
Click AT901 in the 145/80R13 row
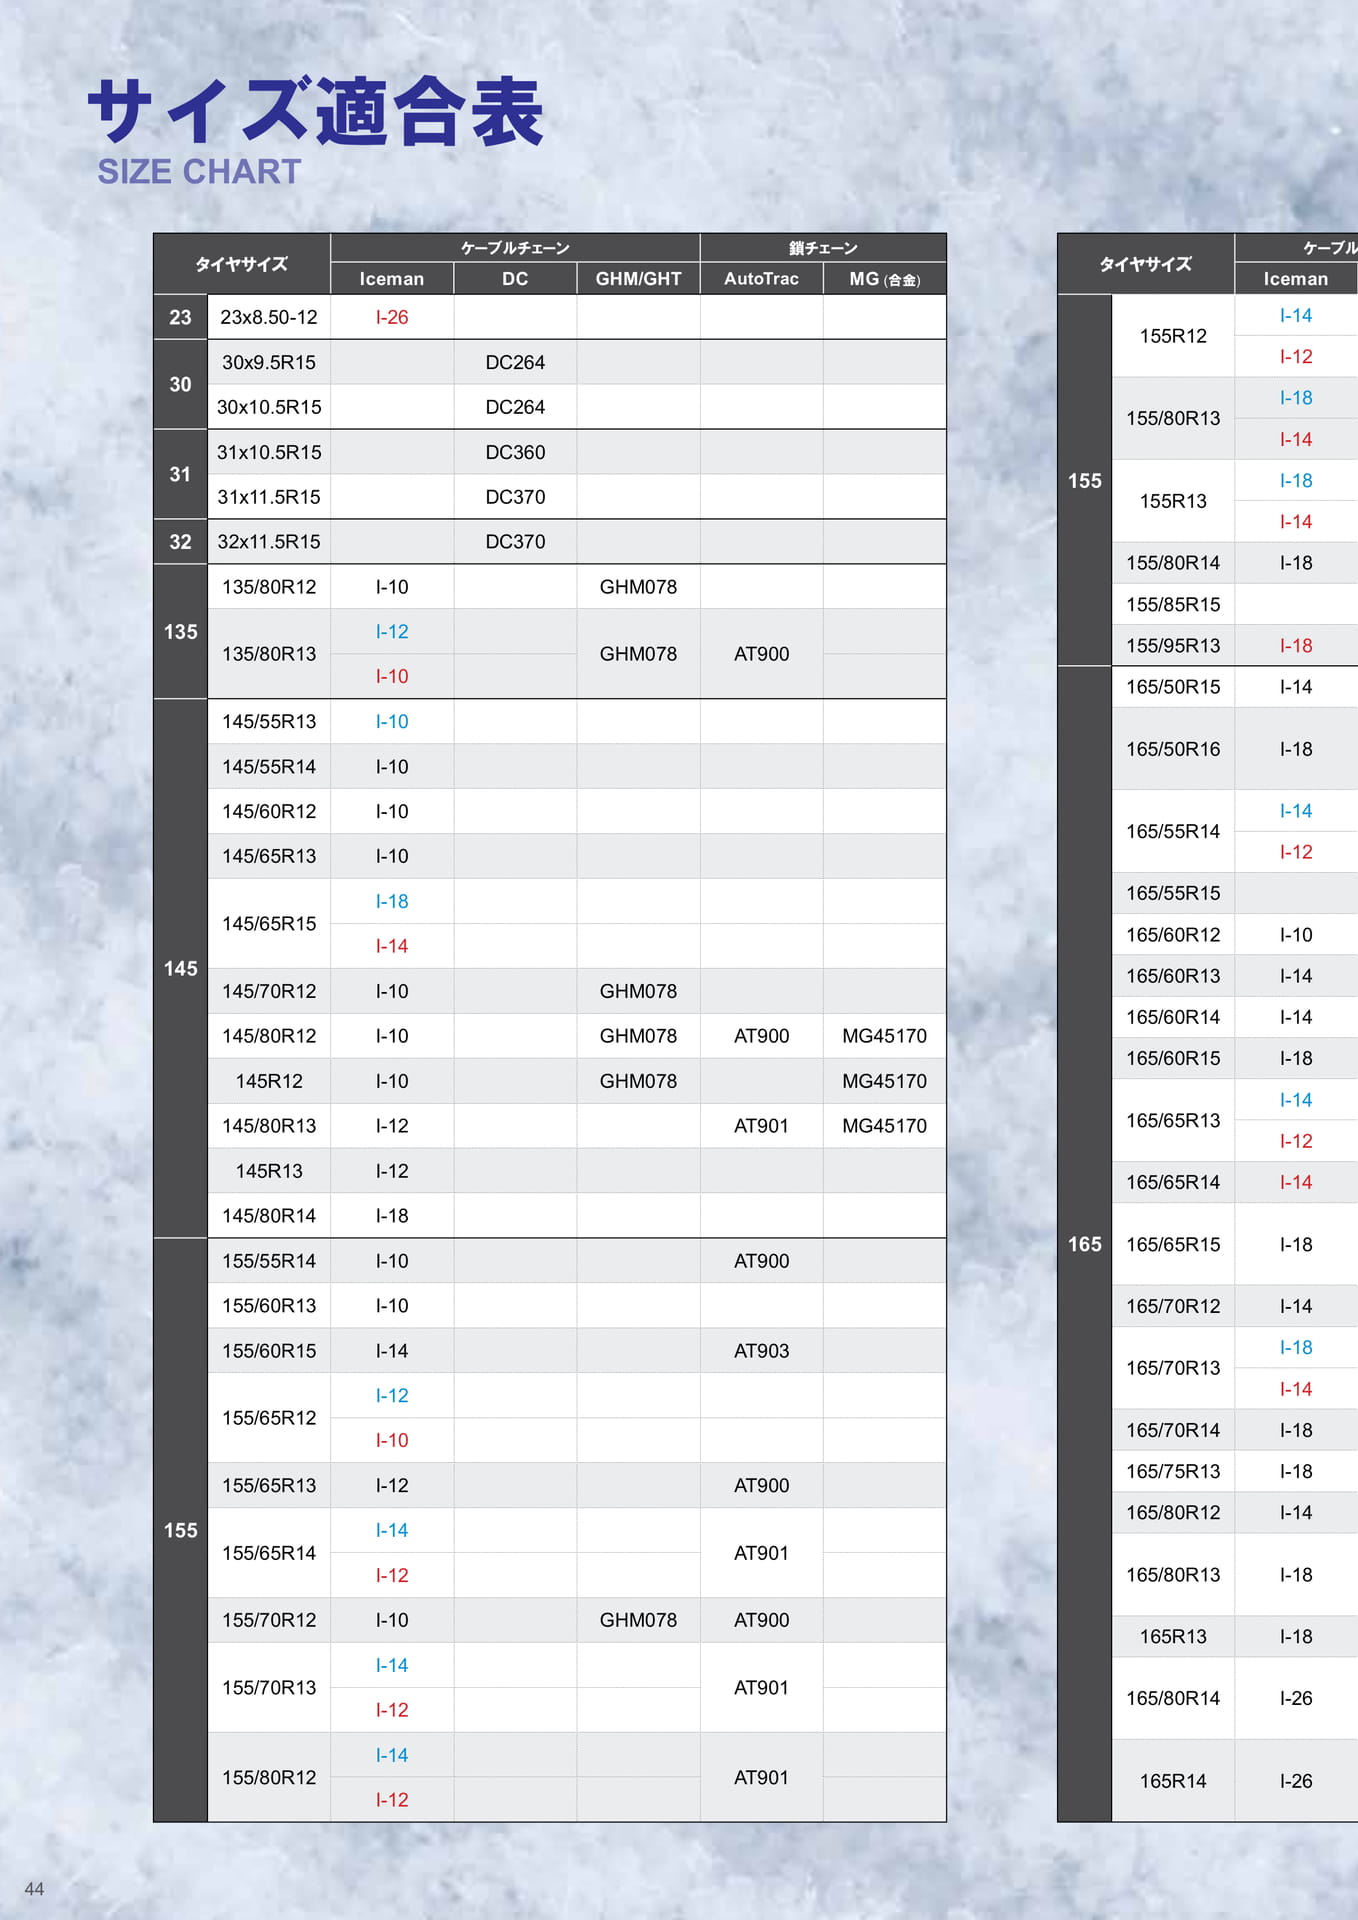click(x=762, y=1126)
